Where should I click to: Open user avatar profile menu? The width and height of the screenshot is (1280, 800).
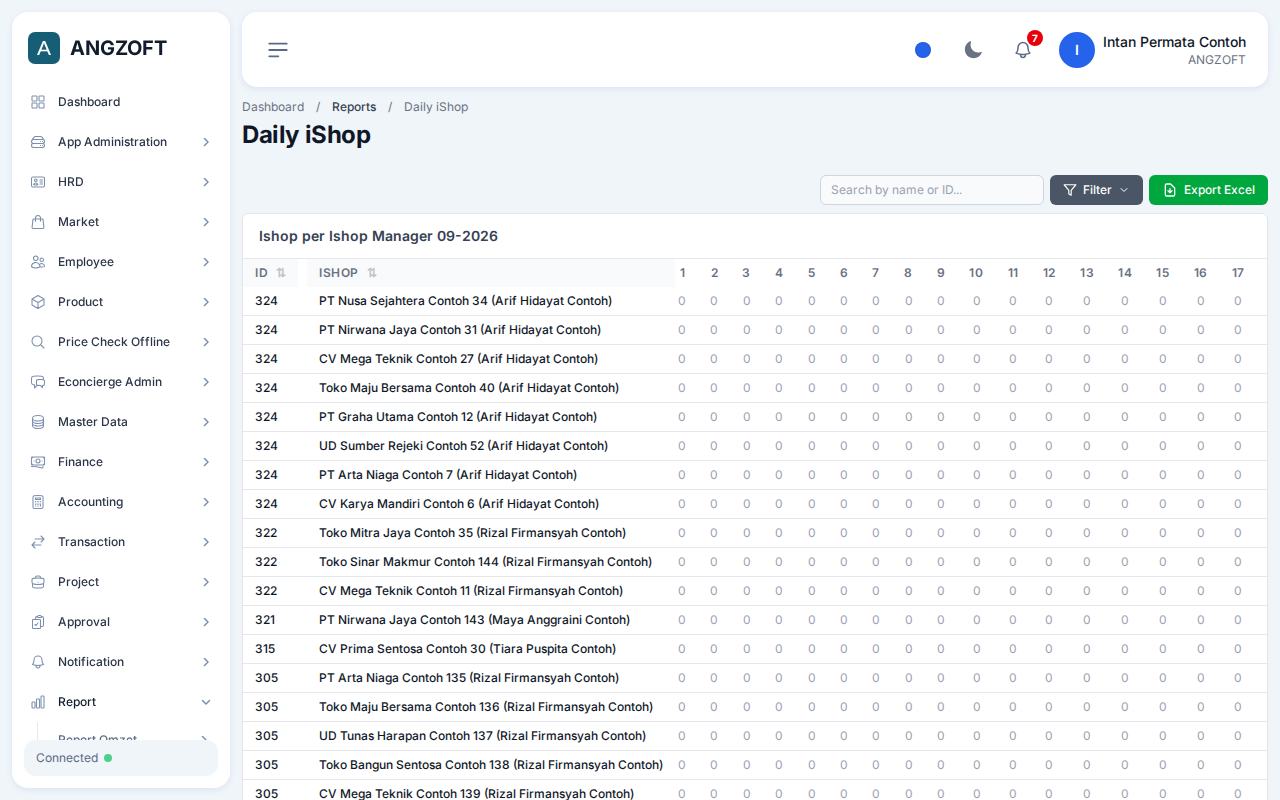(x=1077, y=50)
